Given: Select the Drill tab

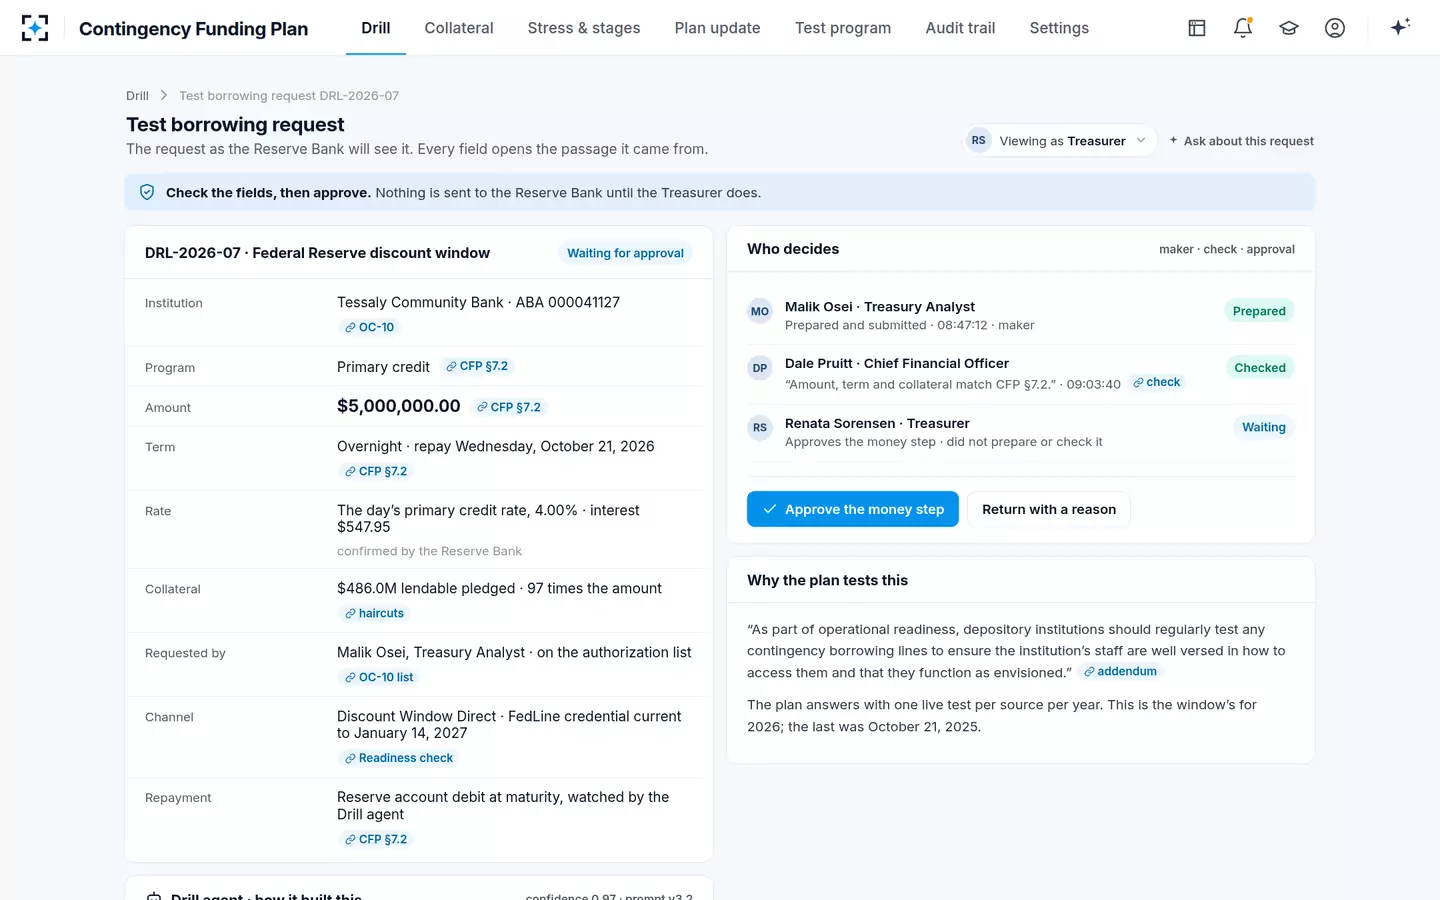Looking at the screenshot, I should coord(376,28).
